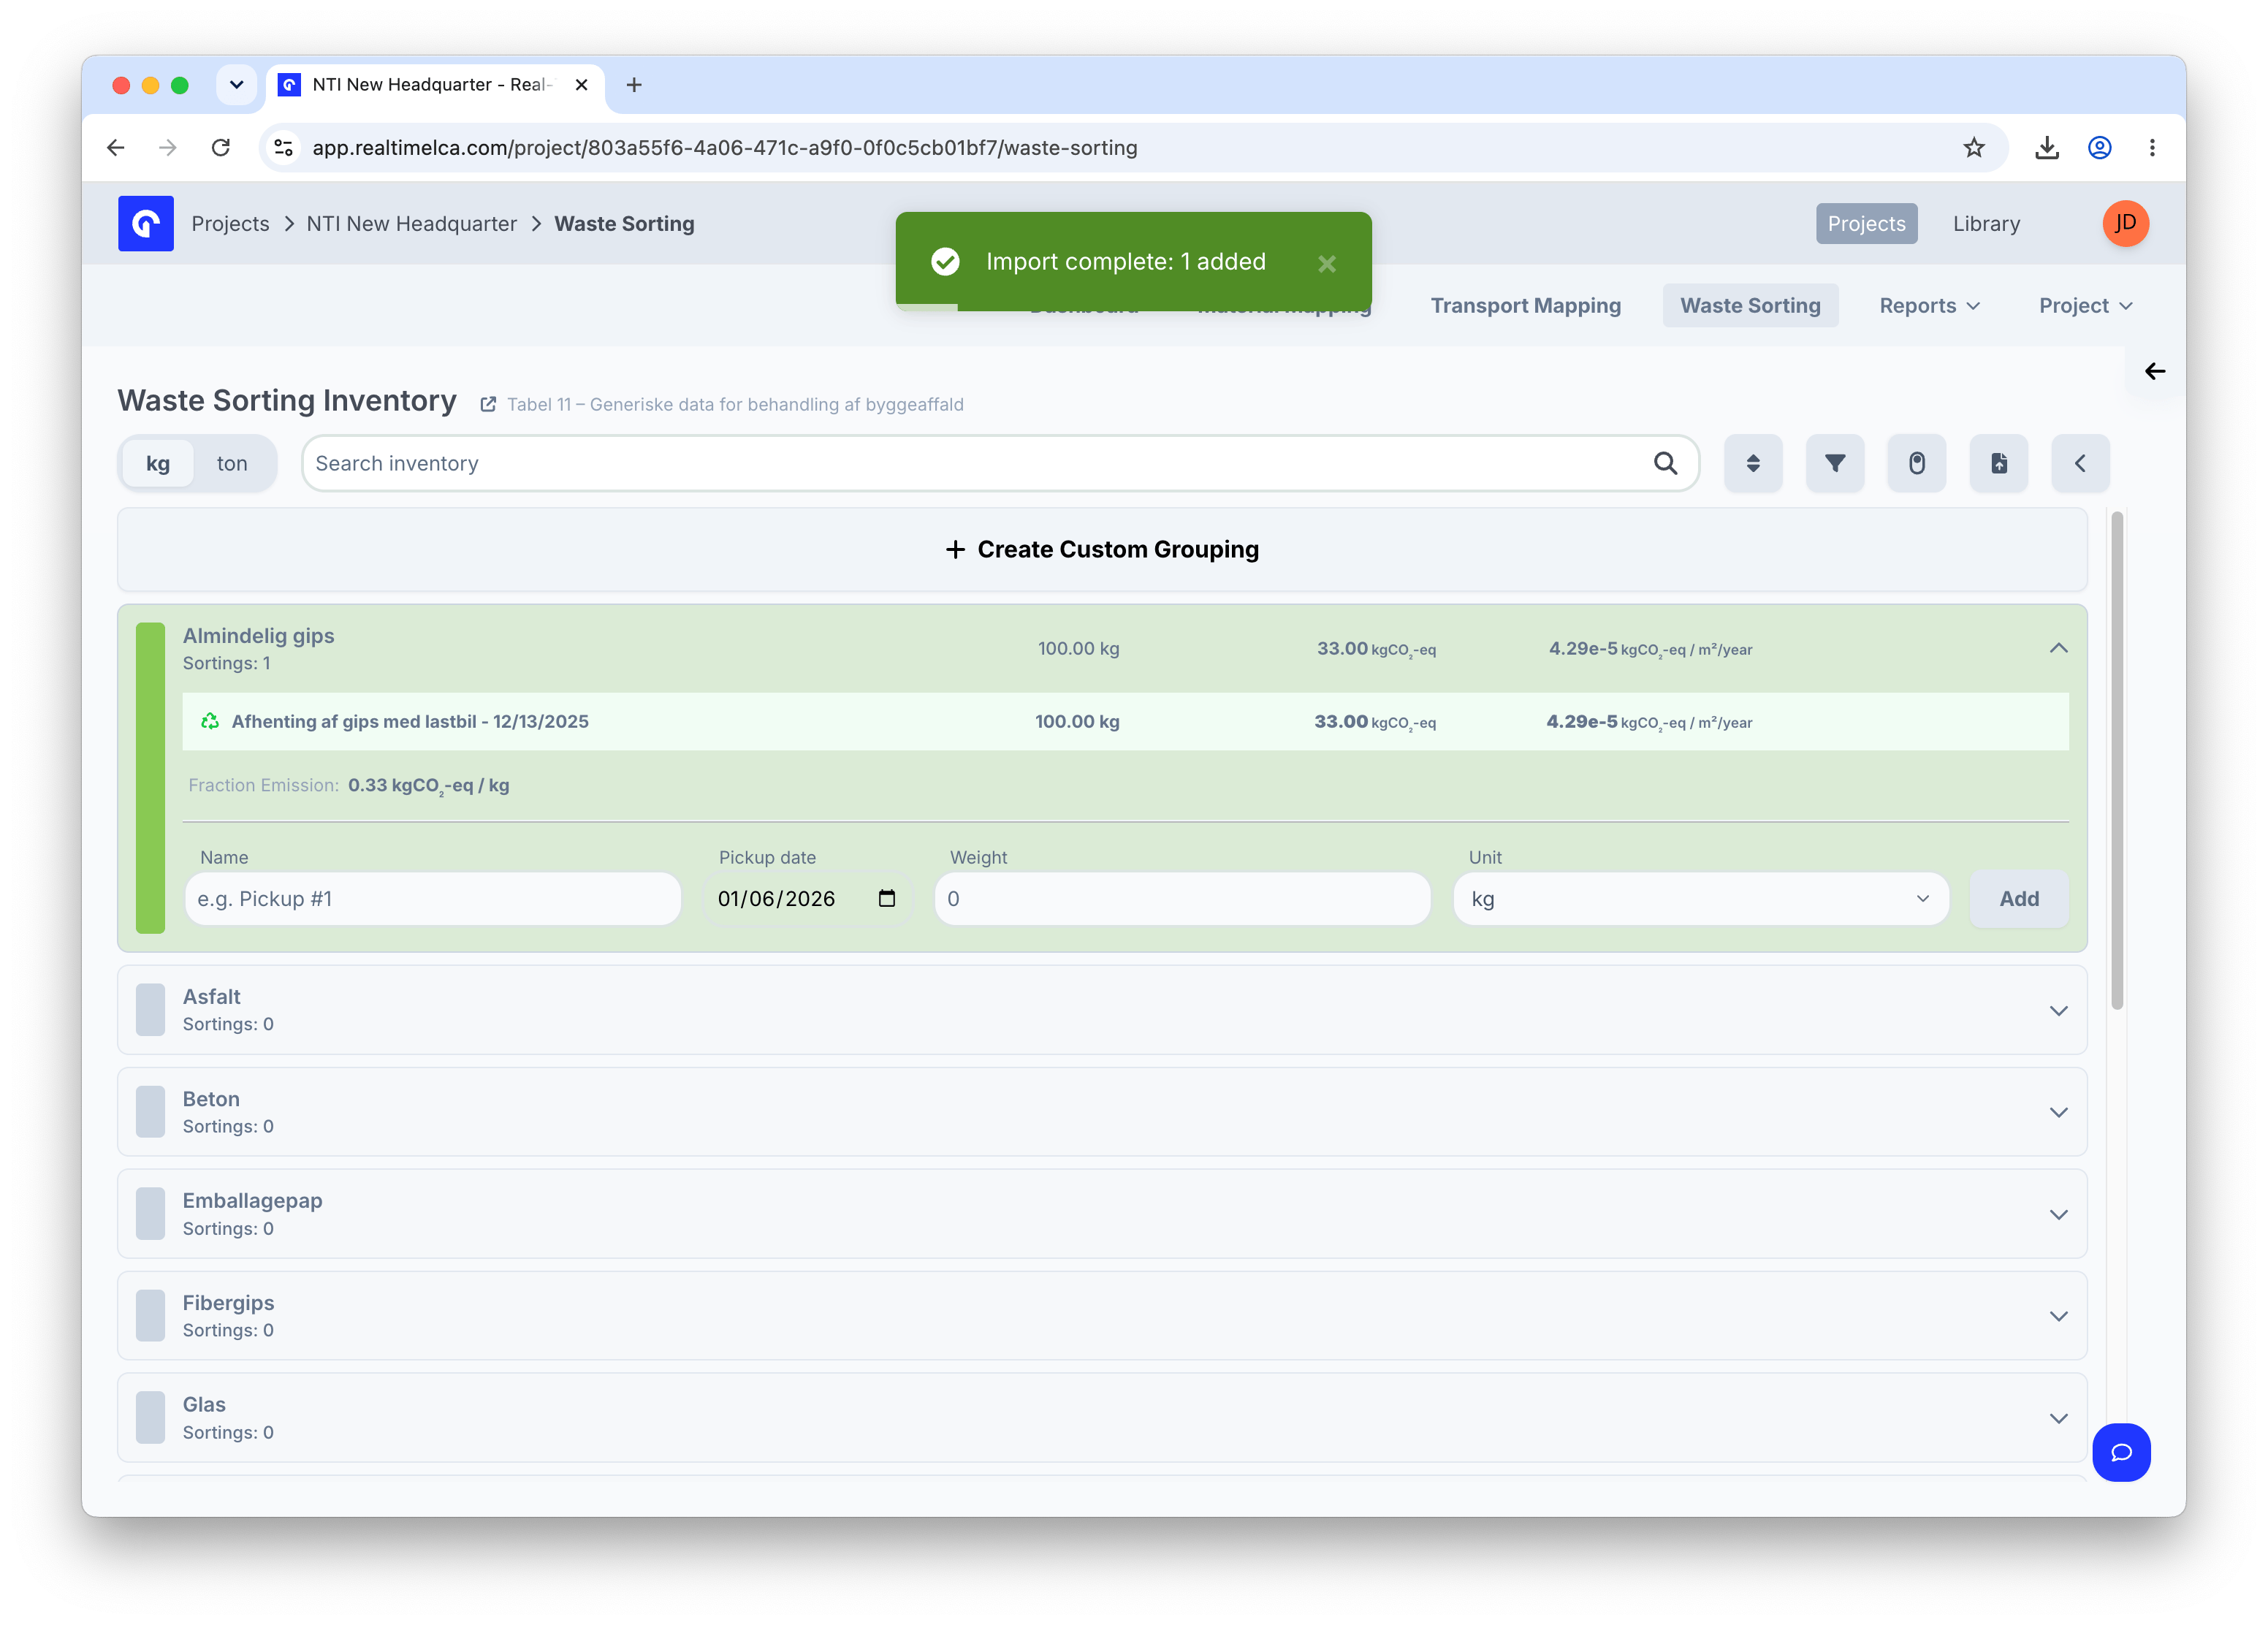Open the tab search dropdown arrow
Viewport: 2268px width, 1625px height.
coord(236,85)
